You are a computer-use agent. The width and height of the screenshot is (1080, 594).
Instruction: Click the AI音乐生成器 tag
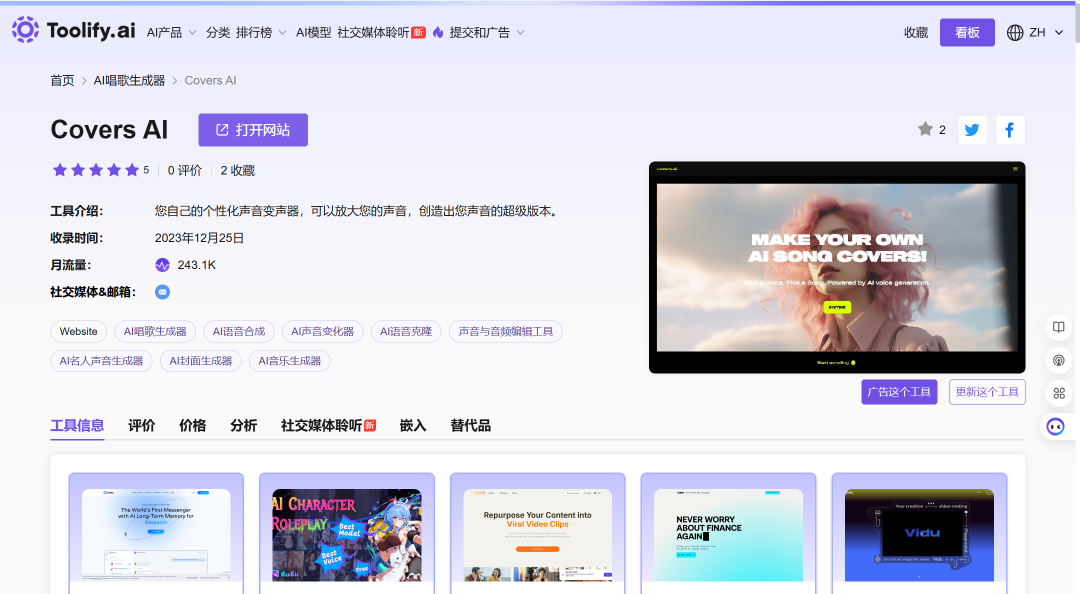tap(289, 361)
